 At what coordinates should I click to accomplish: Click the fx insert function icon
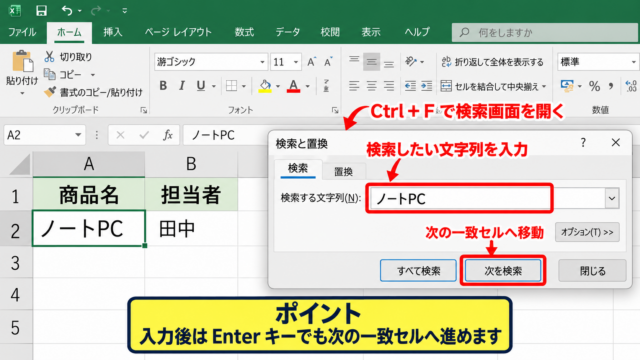coord(168,135)
